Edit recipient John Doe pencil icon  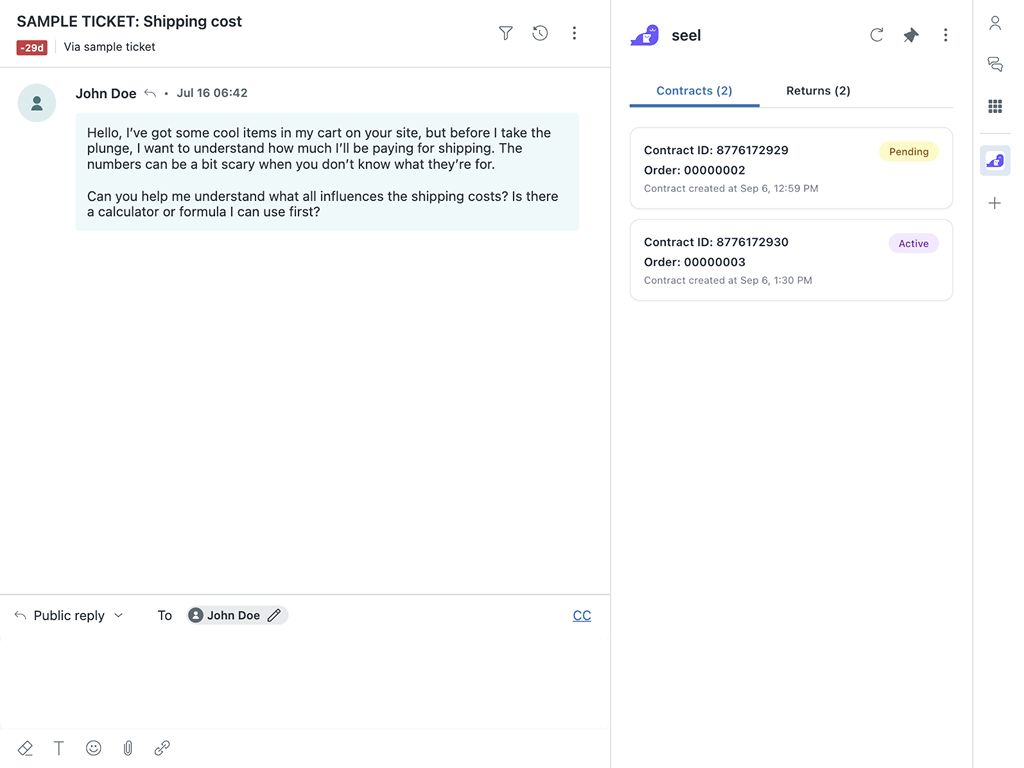click(274, 616)
